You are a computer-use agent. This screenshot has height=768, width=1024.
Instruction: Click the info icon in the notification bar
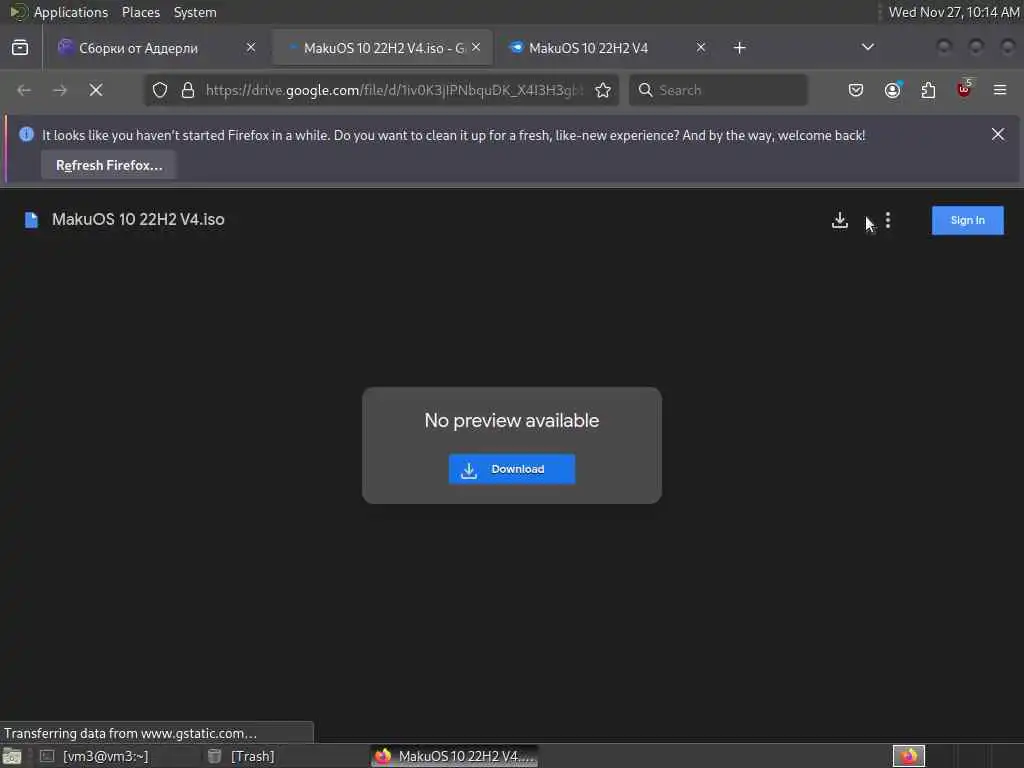tap(26, 135)
